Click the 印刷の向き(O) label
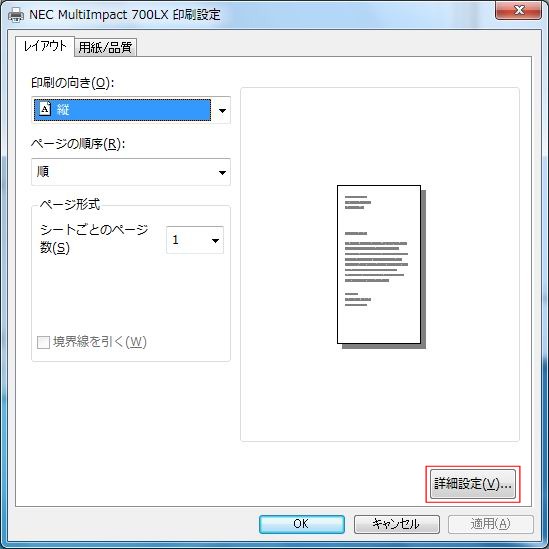 click(72, 83)
